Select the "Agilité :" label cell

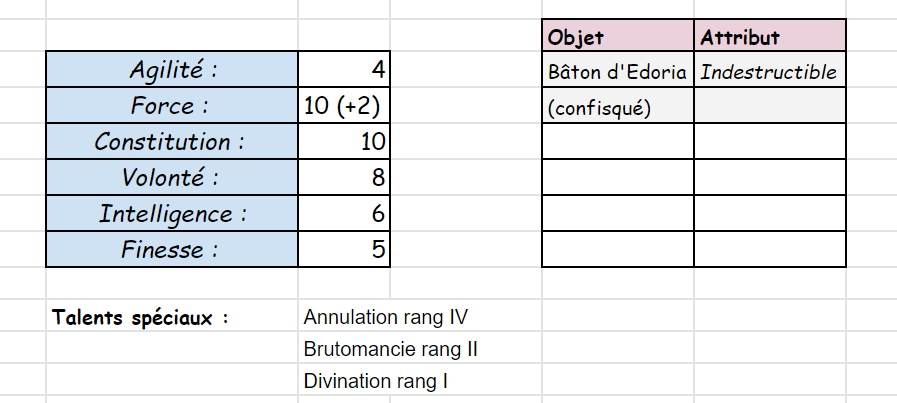pos(172,70)
